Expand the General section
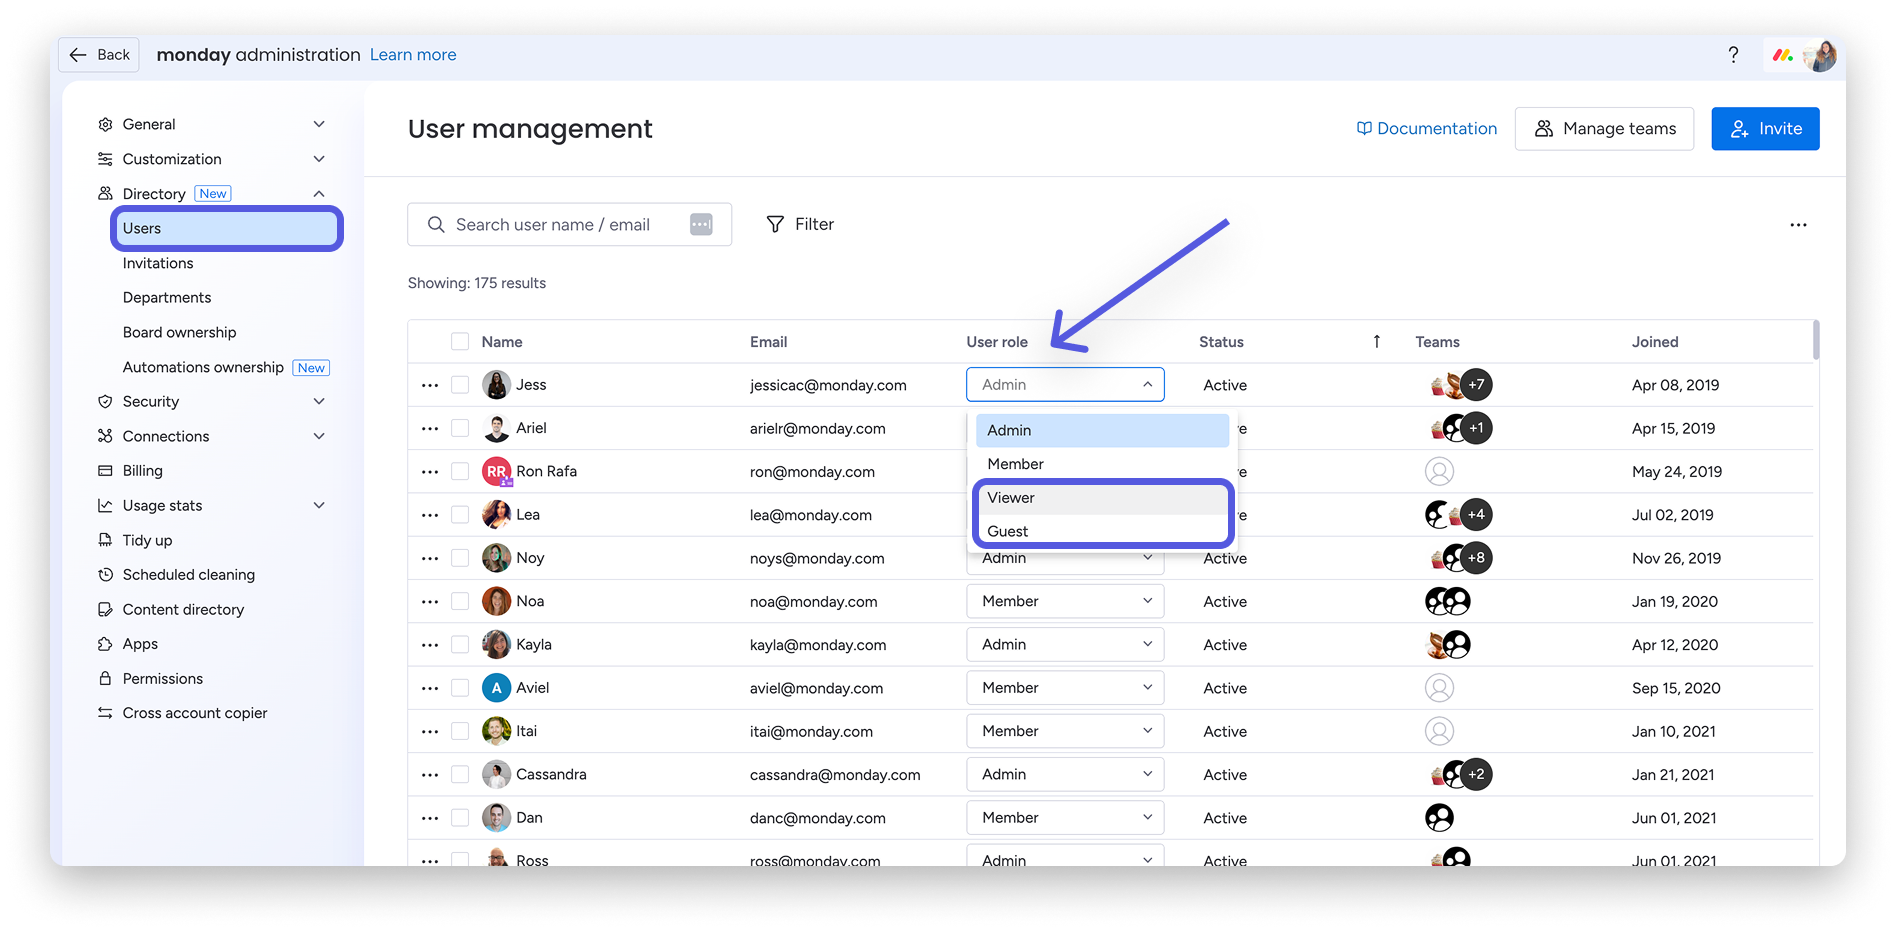 319,124
